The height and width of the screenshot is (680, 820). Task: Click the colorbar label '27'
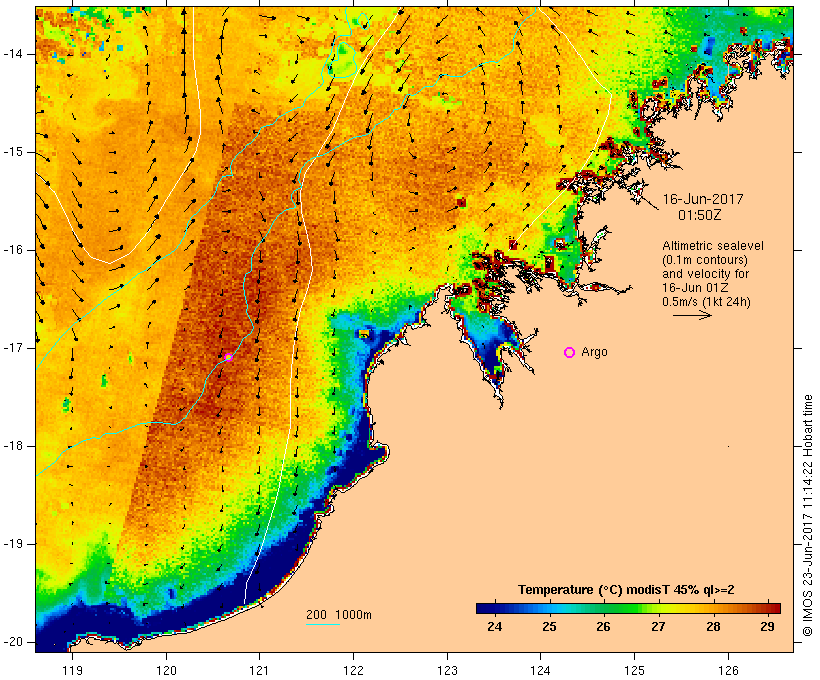pos(658,627)
